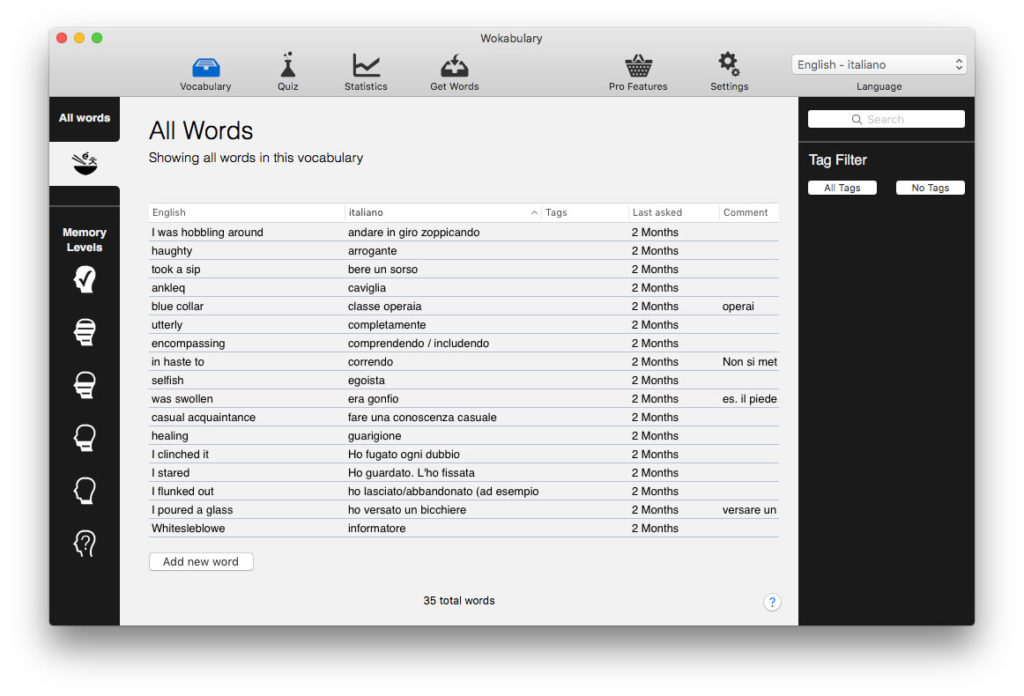This screenshot has height=696, width=1024.
Task: Select the 'utterly' word row
Action: click(464, 325)
